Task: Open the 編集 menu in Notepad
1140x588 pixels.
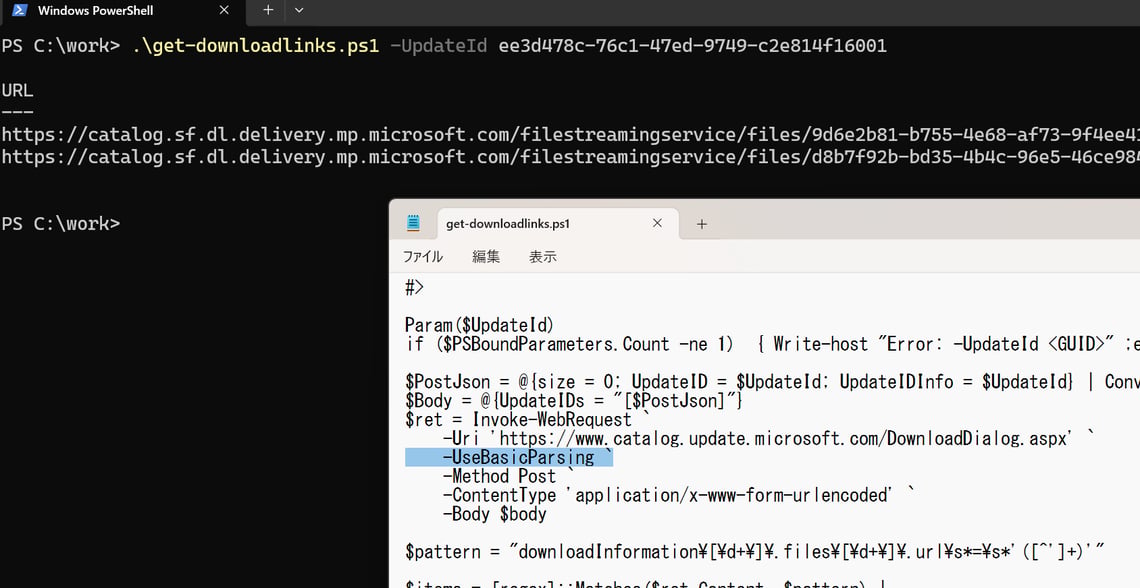Action: click(486, 257)
